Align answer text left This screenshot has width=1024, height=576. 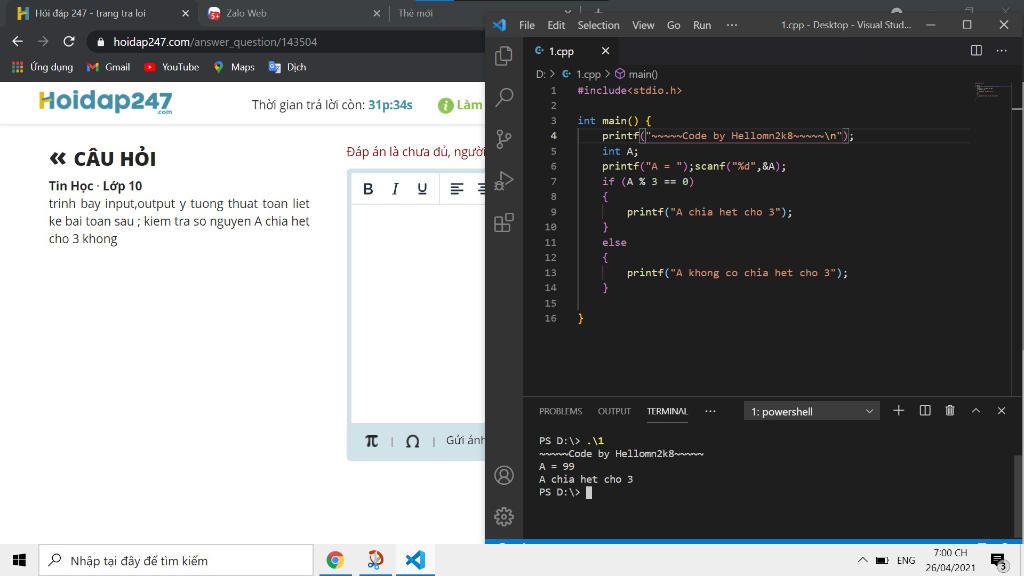point(456,189)
